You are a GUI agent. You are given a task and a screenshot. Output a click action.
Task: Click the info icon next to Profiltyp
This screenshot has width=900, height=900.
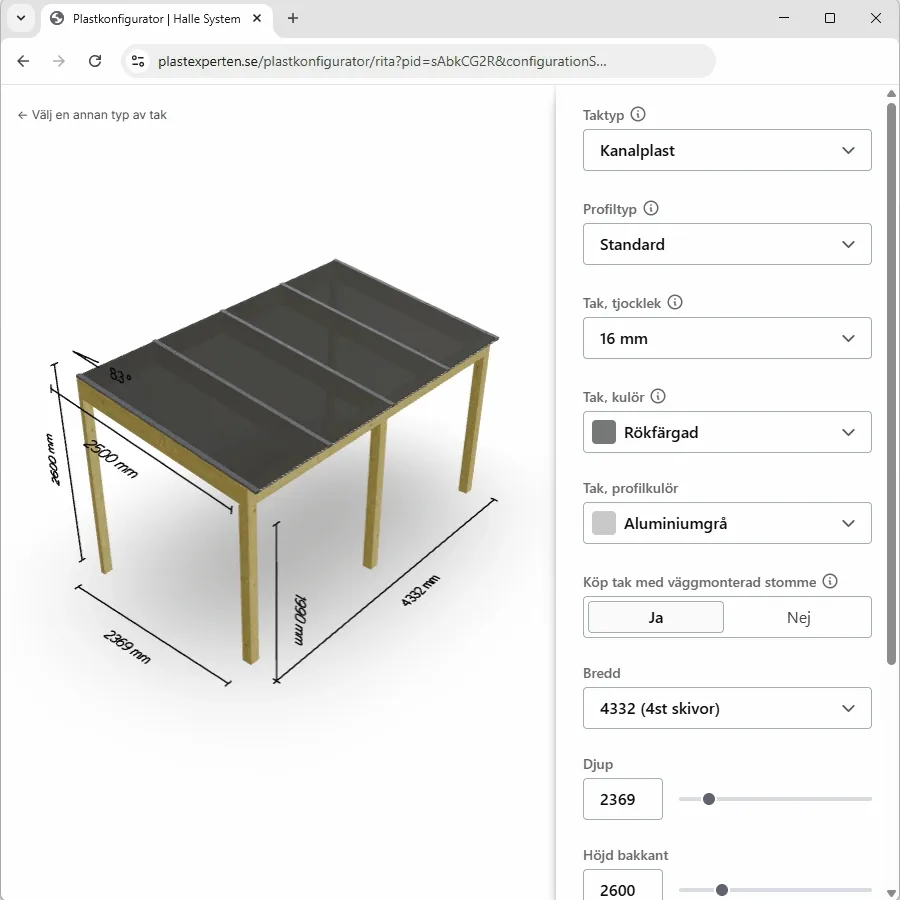(x=651, y=208)
